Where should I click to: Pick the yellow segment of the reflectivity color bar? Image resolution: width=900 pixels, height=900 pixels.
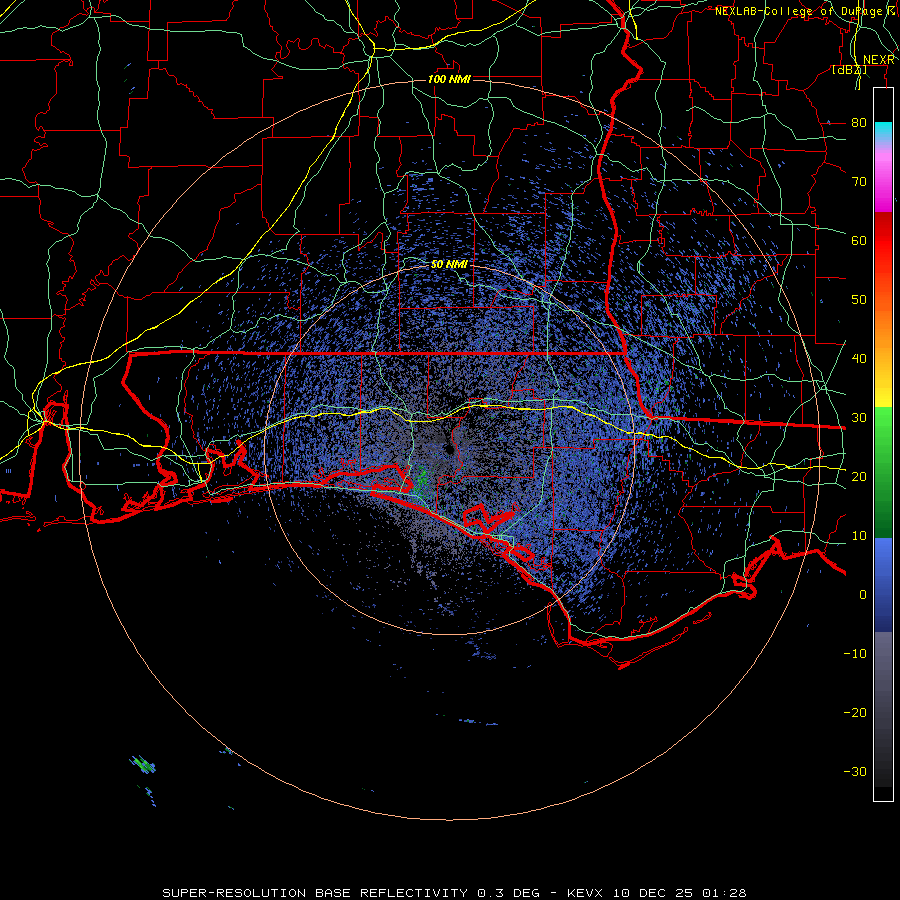[x=883, y=389]
